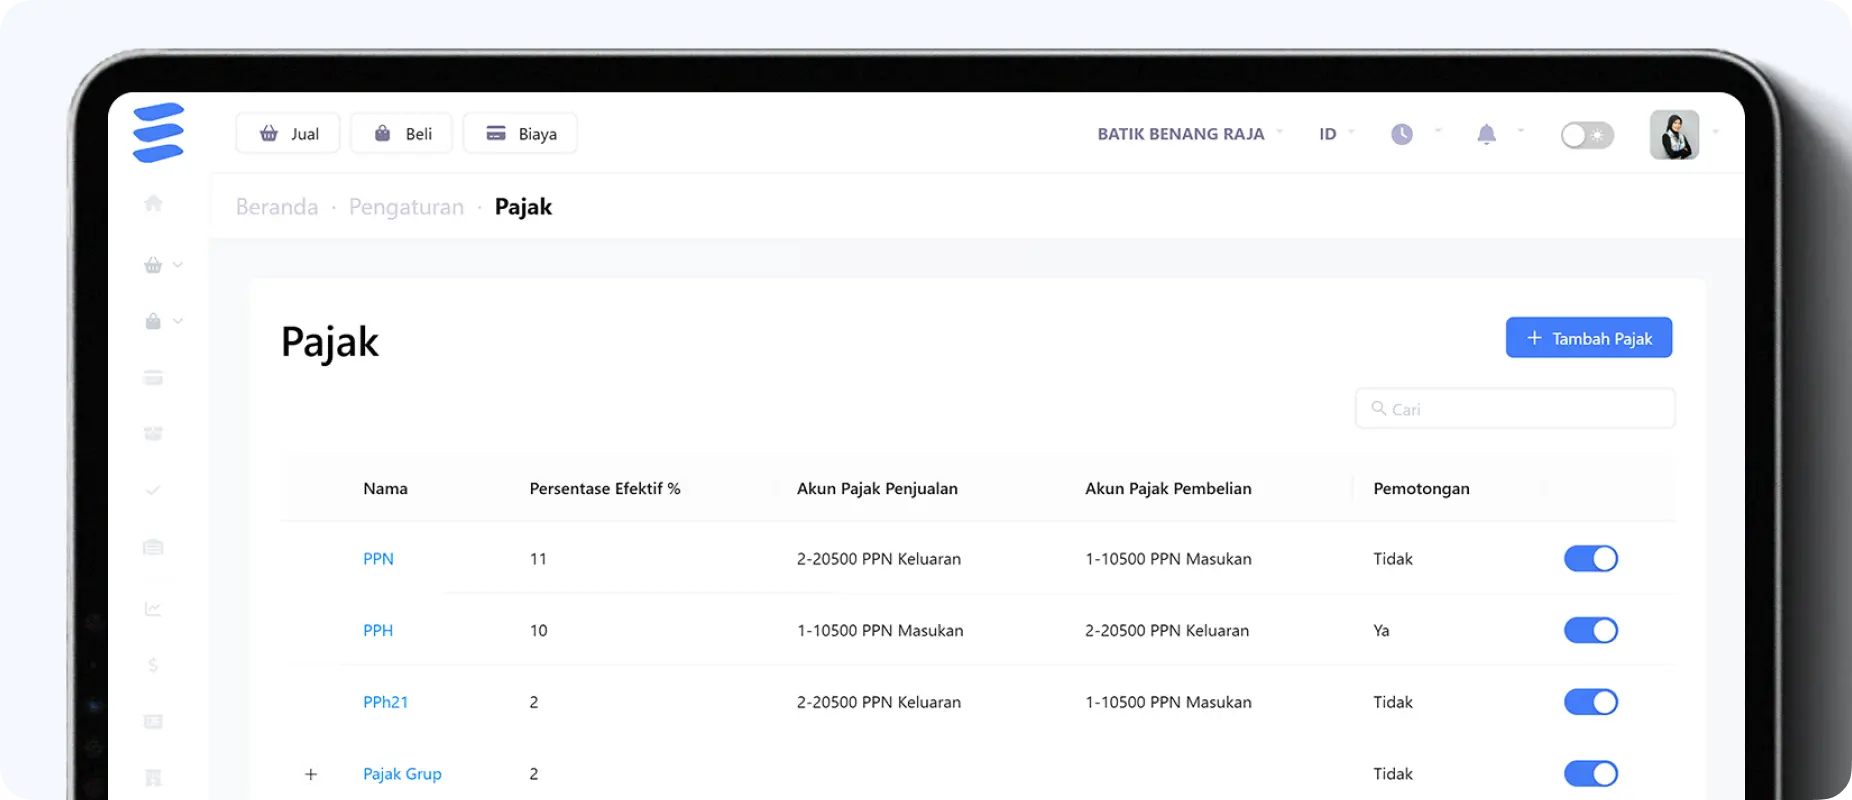Screen dimensions: 1852x800
Task: Open the reports chart icon in sidebar
Action: point(153,609)
